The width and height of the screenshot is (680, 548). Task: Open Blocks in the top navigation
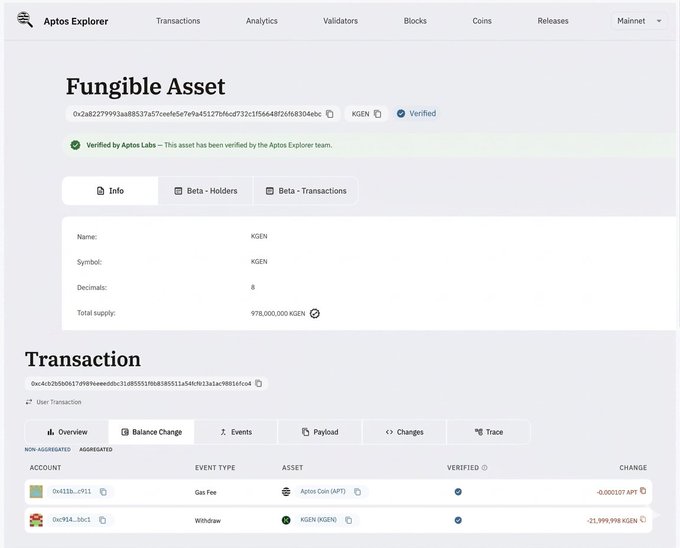point(415,21)
